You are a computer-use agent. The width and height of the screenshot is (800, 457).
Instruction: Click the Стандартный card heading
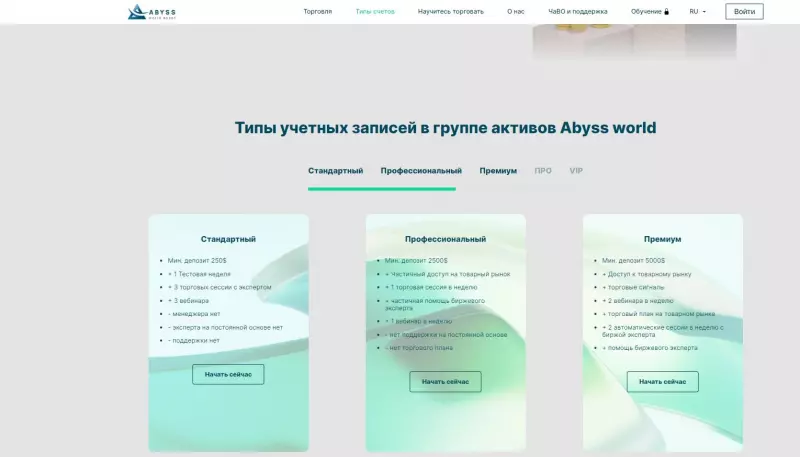click(x=228, y=239)
